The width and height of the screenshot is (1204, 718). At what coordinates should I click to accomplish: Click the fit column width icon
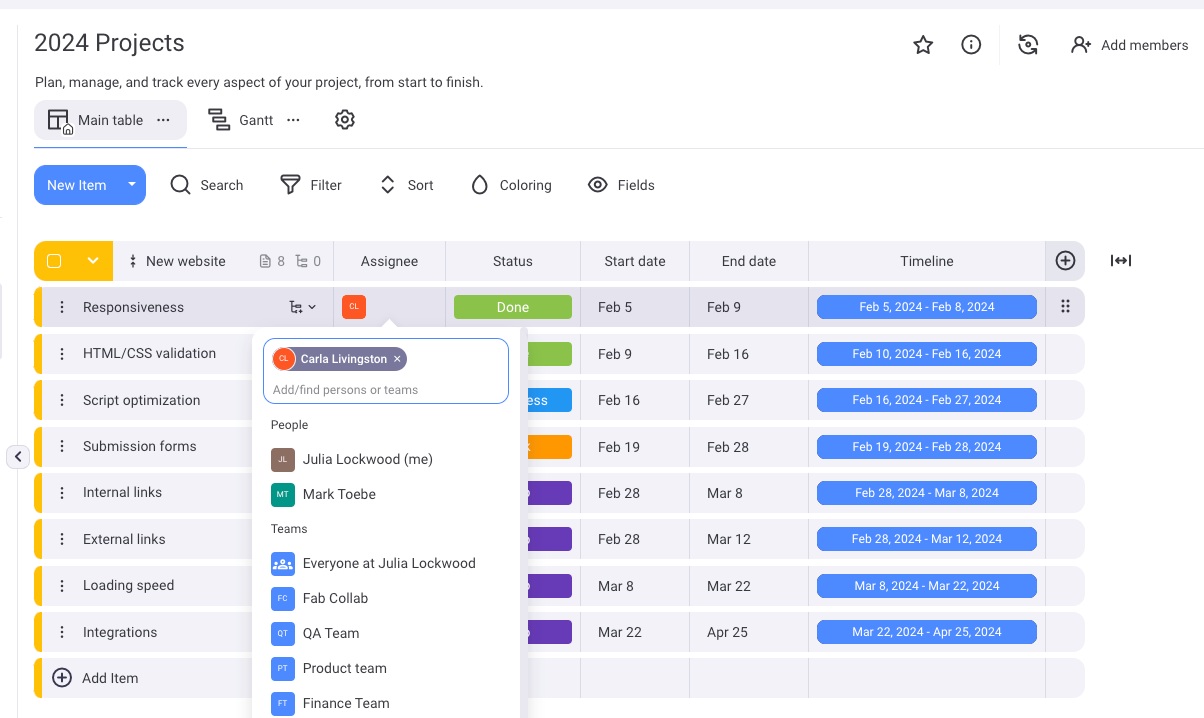point(1121,261)
